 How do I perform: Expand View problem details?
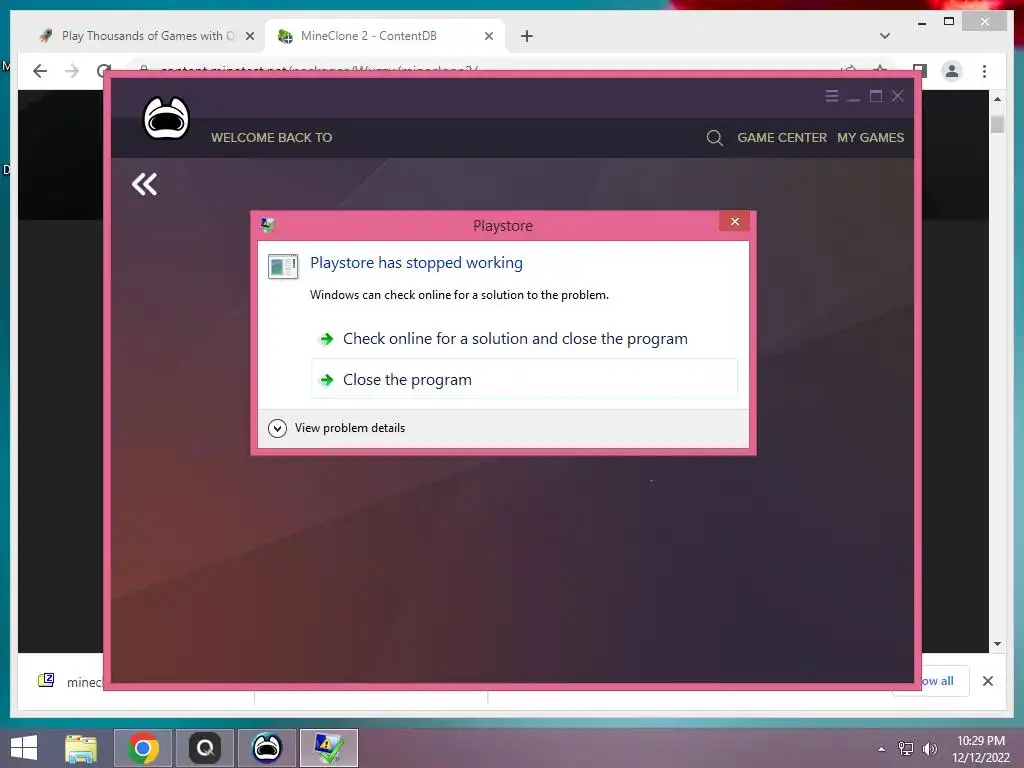point(337,428)
